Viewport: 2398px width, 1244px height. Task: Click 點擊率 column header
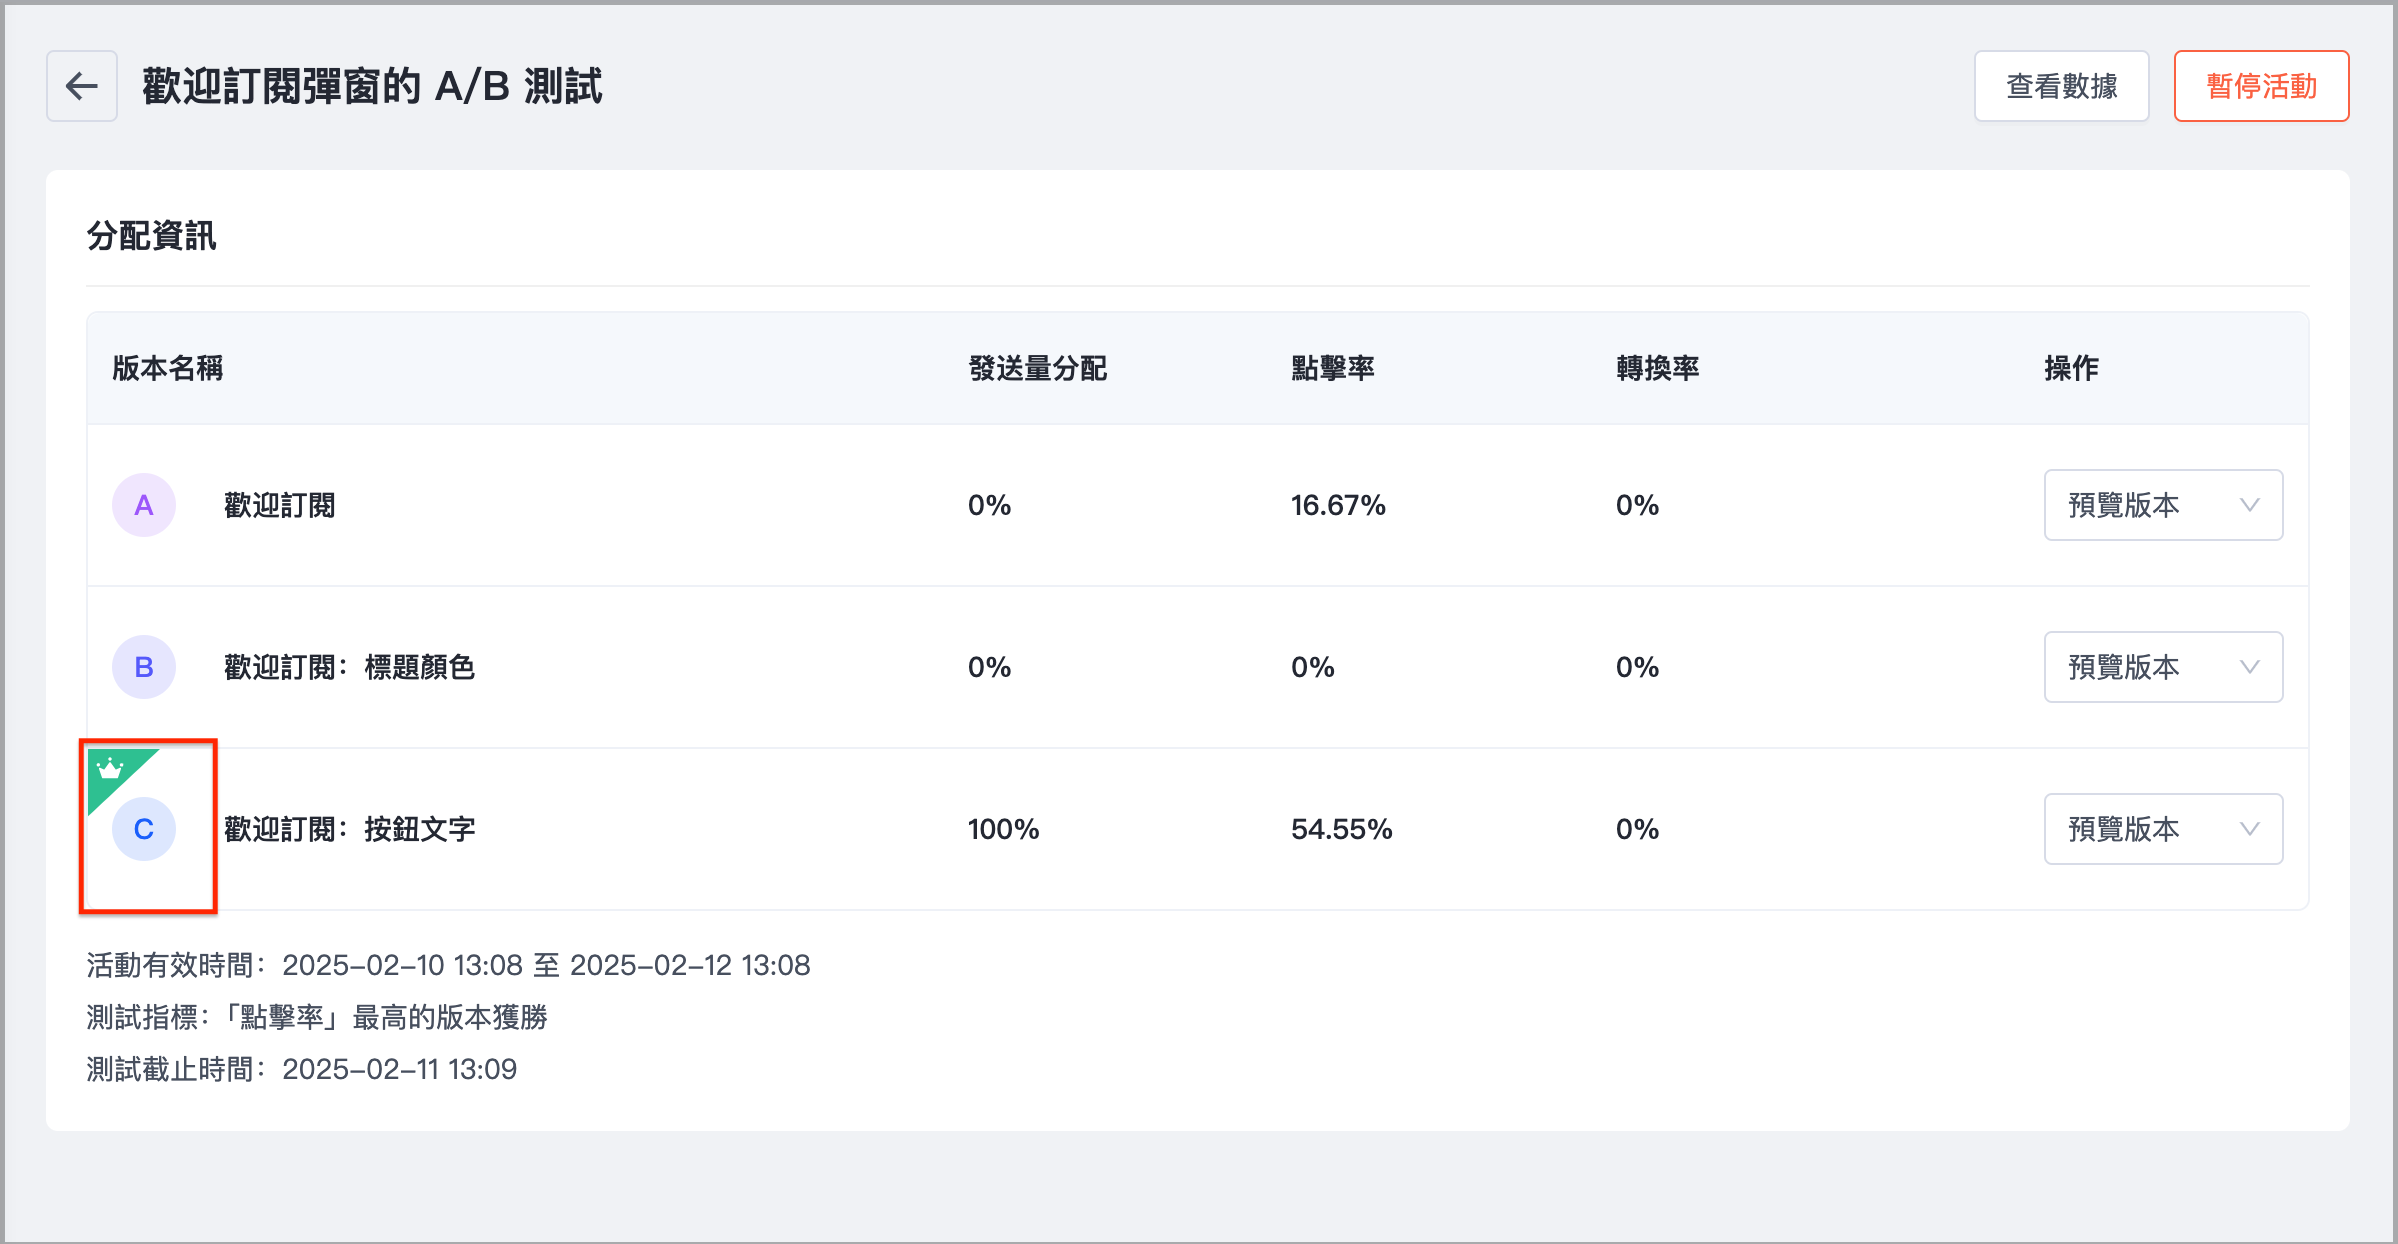point(1332,368)
